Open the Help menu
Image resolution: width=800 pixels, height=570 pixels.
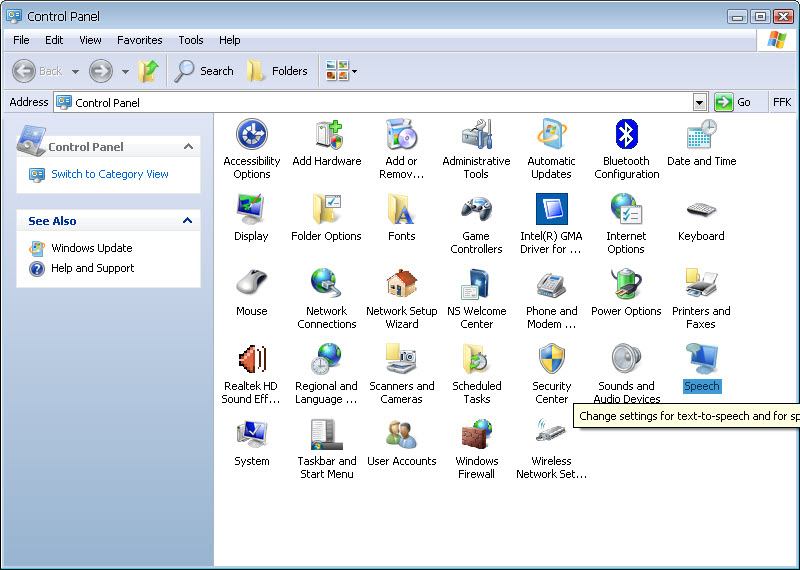click(230, 40)
